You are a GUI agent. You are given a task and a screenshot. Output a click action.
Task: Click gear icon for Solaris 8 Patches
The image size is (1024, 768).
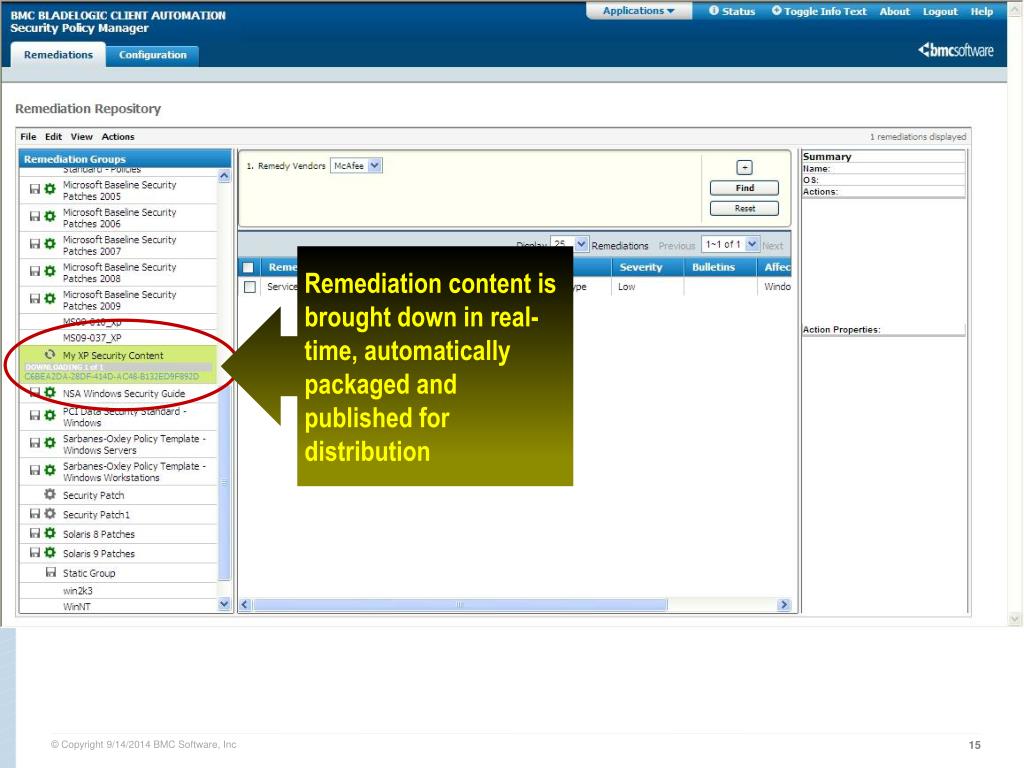click(x=50, y=534)
